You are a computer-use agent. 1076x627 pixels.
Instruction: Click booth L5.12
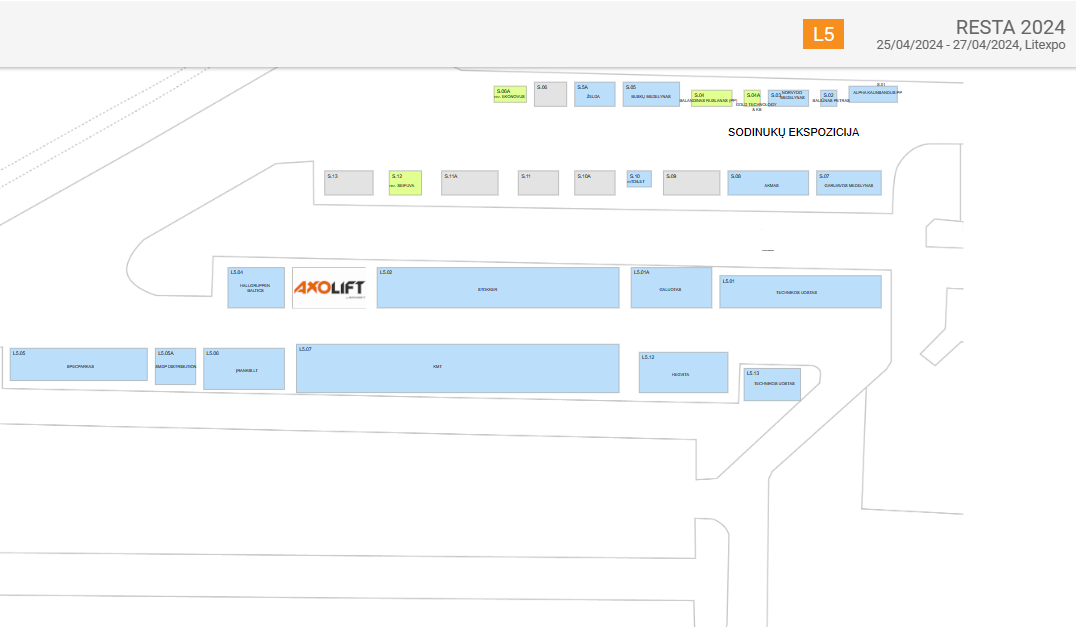(683, 373)
